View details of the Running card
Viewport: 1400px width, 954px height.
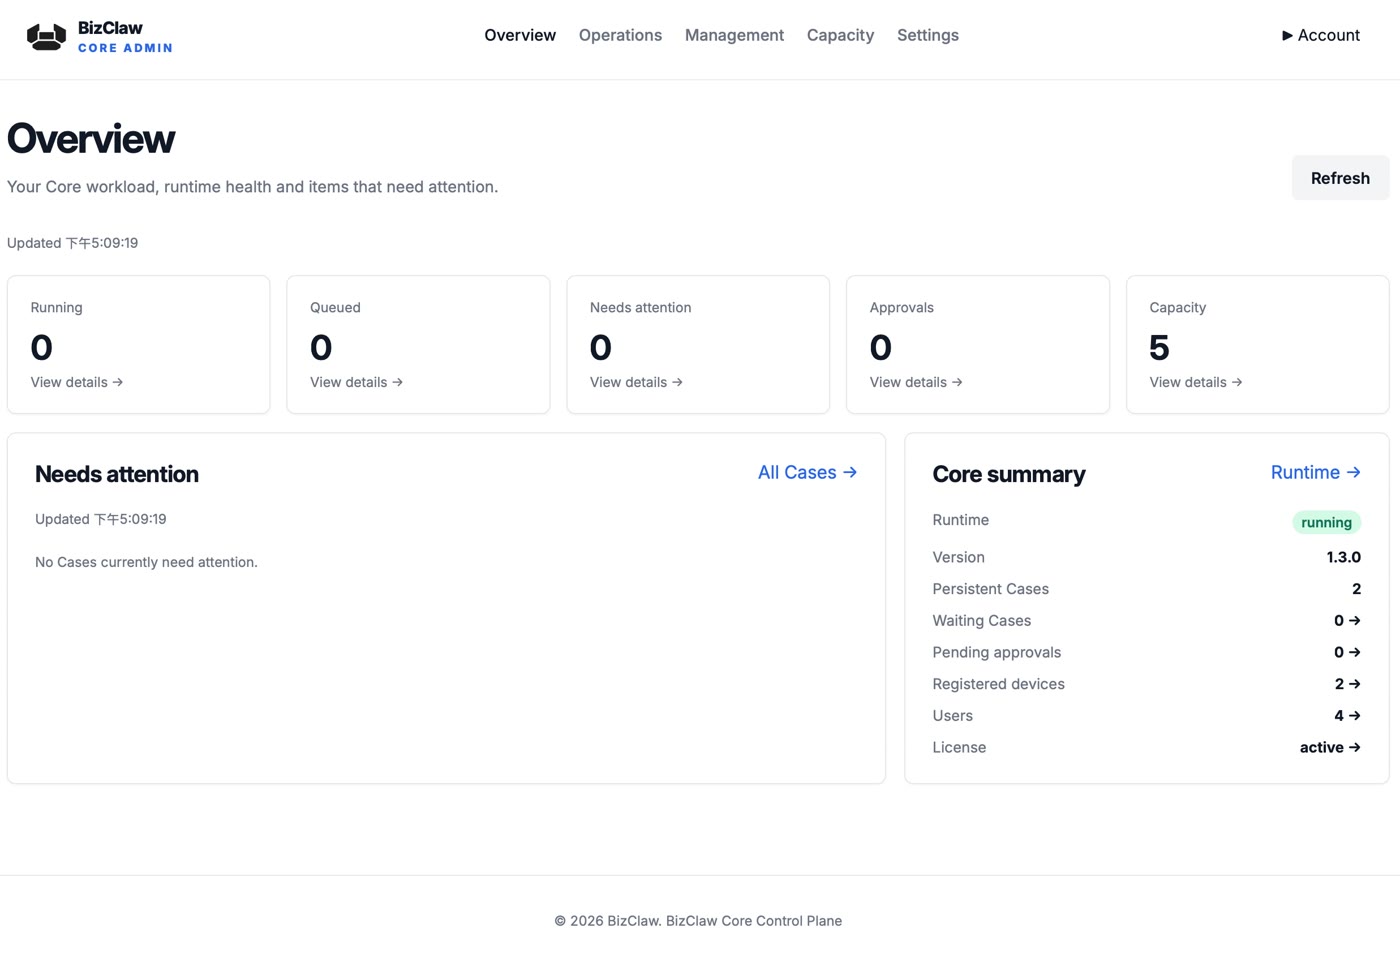tap(77, 382)
